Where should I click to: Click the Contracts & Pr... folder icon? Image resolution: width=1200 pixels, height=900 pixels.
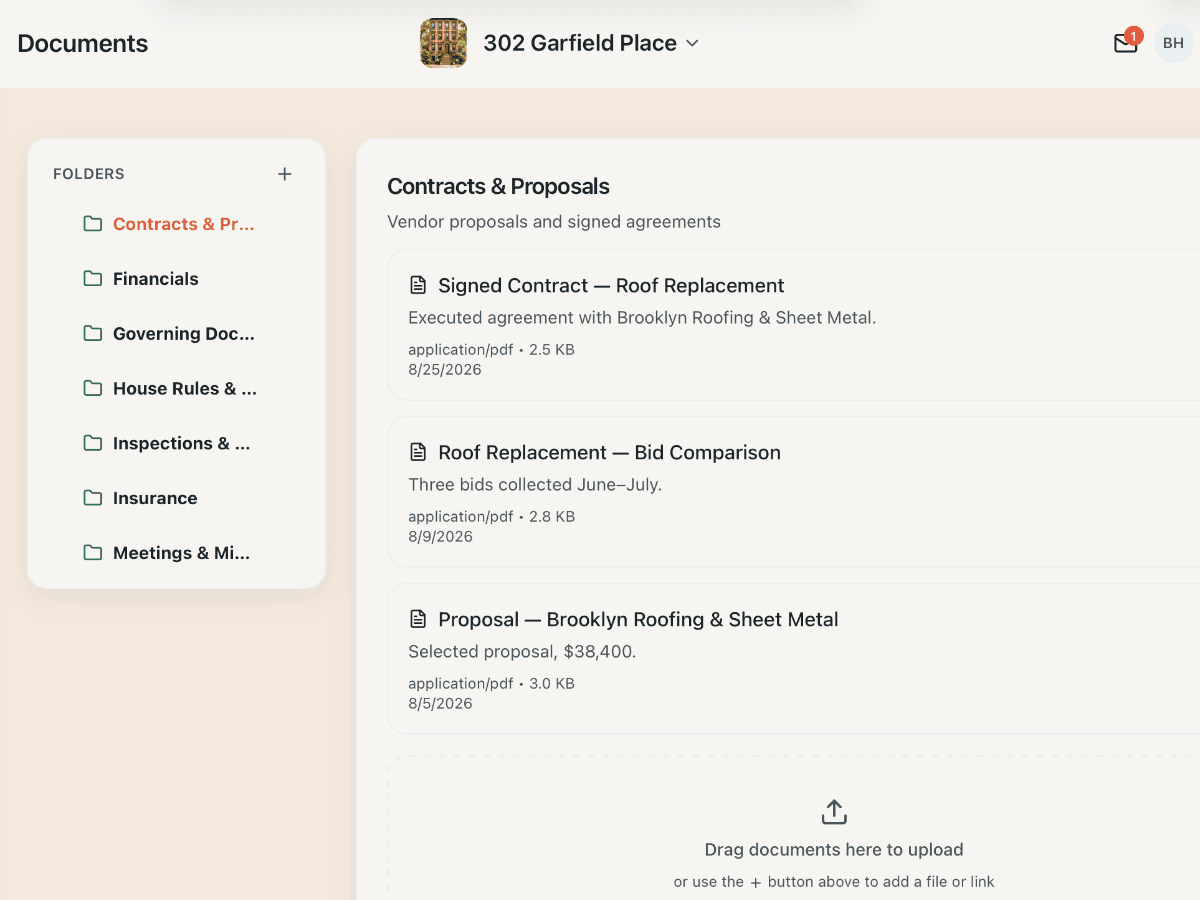pos(93,224)
